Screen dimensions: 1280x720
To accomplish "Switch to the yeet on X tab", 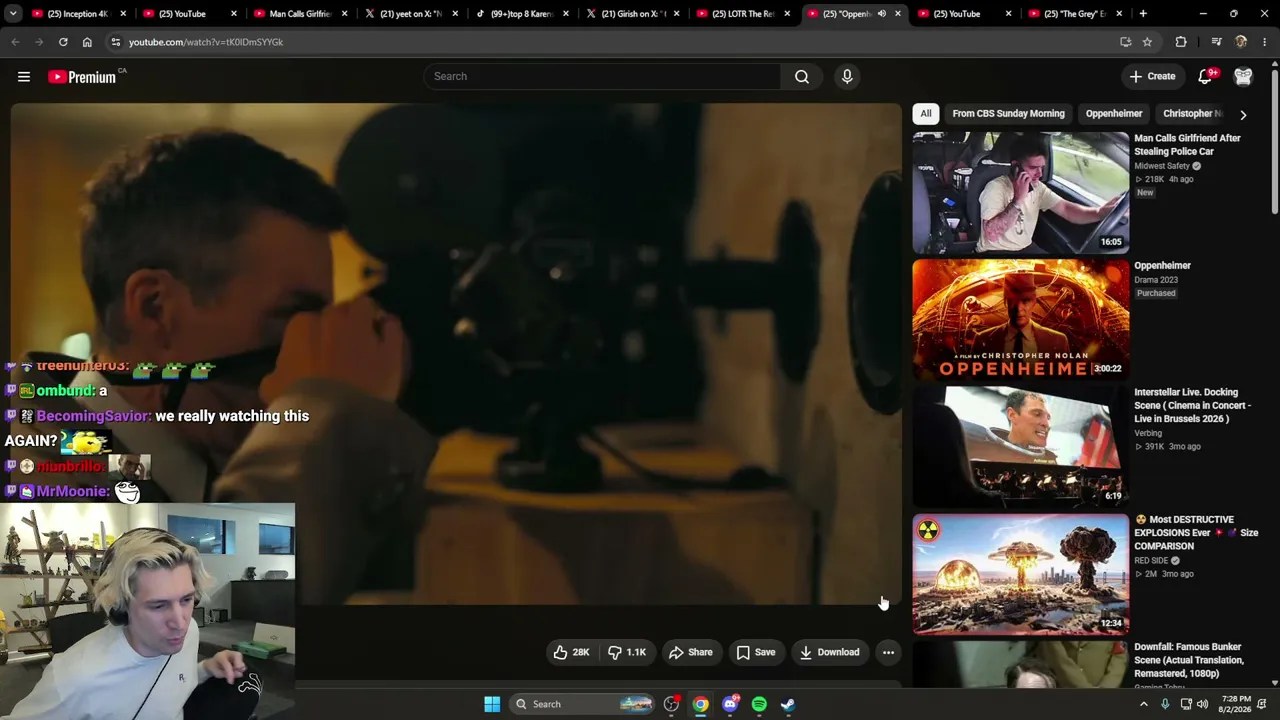I will click(x=410, y=14).
